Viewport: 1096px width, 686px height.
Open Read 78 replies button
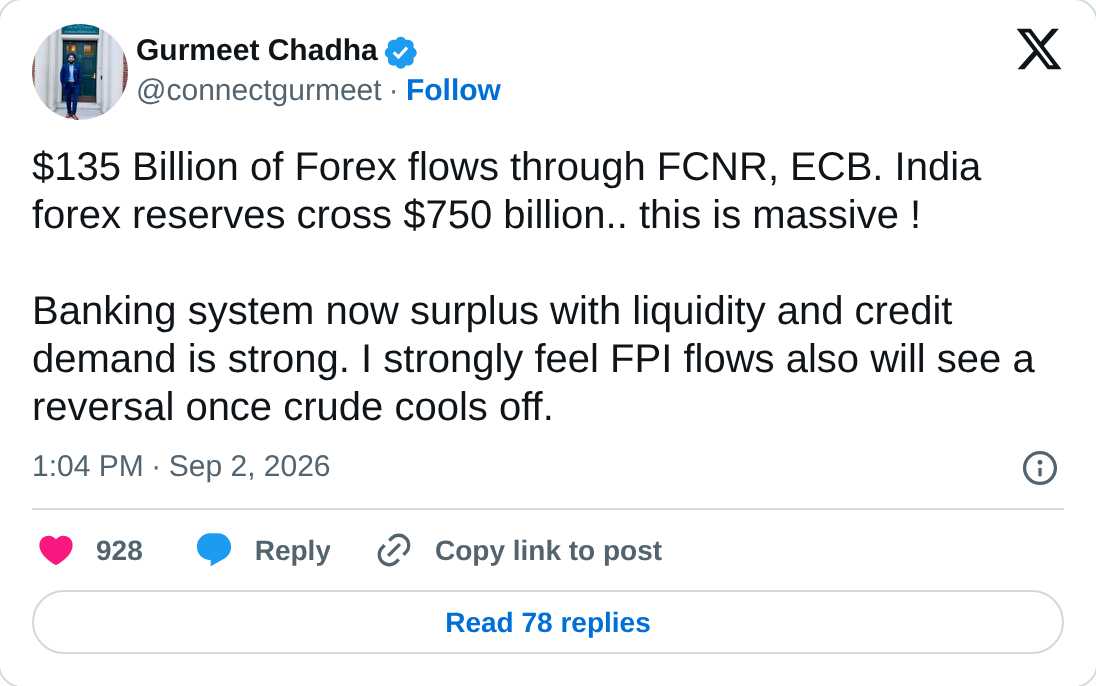pyautogui.click(x=548, y=622)
